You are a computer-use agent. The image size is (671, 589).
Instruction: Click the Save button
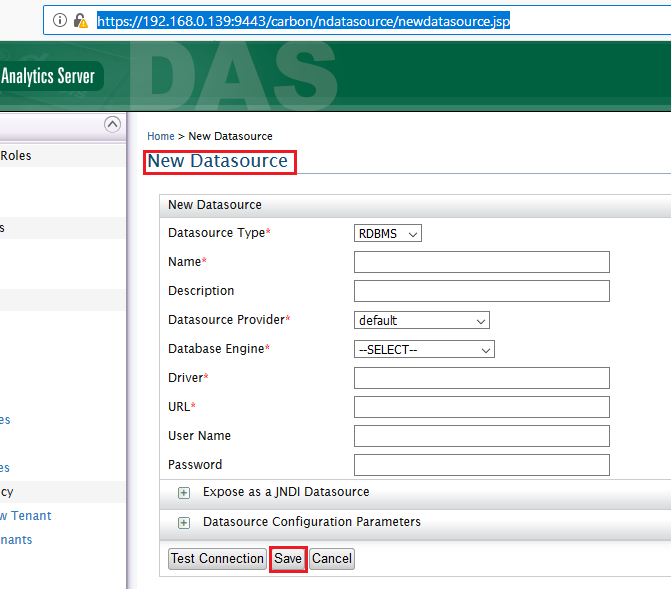(x=288, y=559)
